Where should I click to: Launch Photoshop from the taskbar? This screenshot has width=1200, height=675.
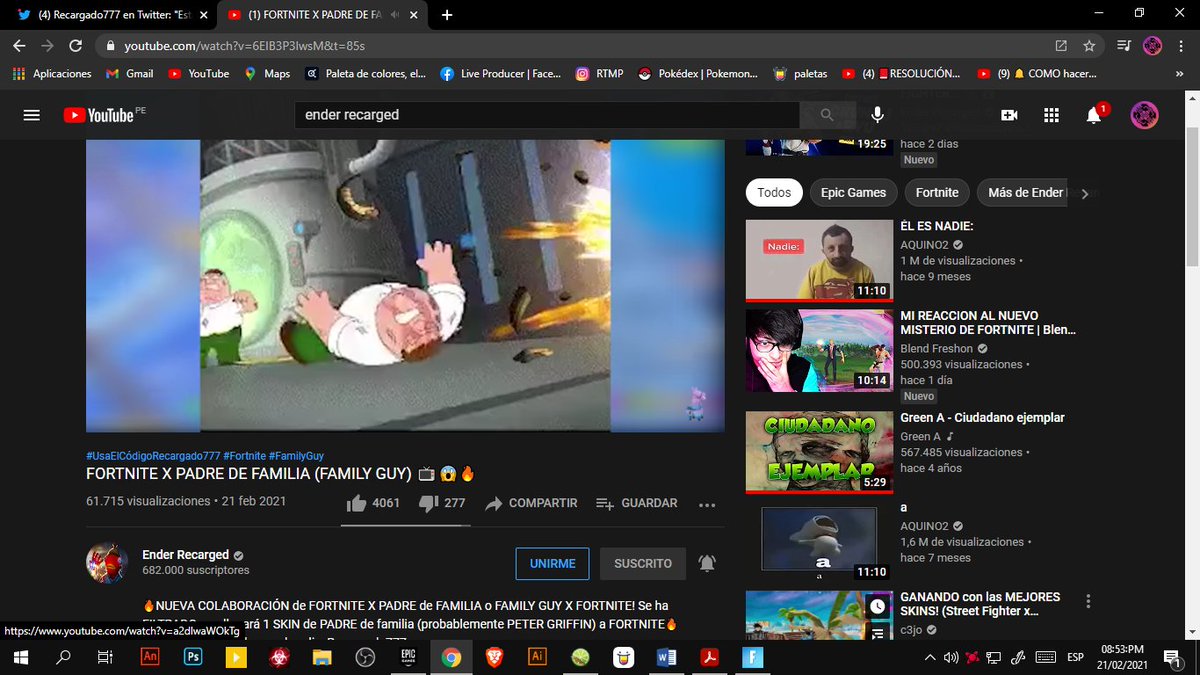coord(193,657)
